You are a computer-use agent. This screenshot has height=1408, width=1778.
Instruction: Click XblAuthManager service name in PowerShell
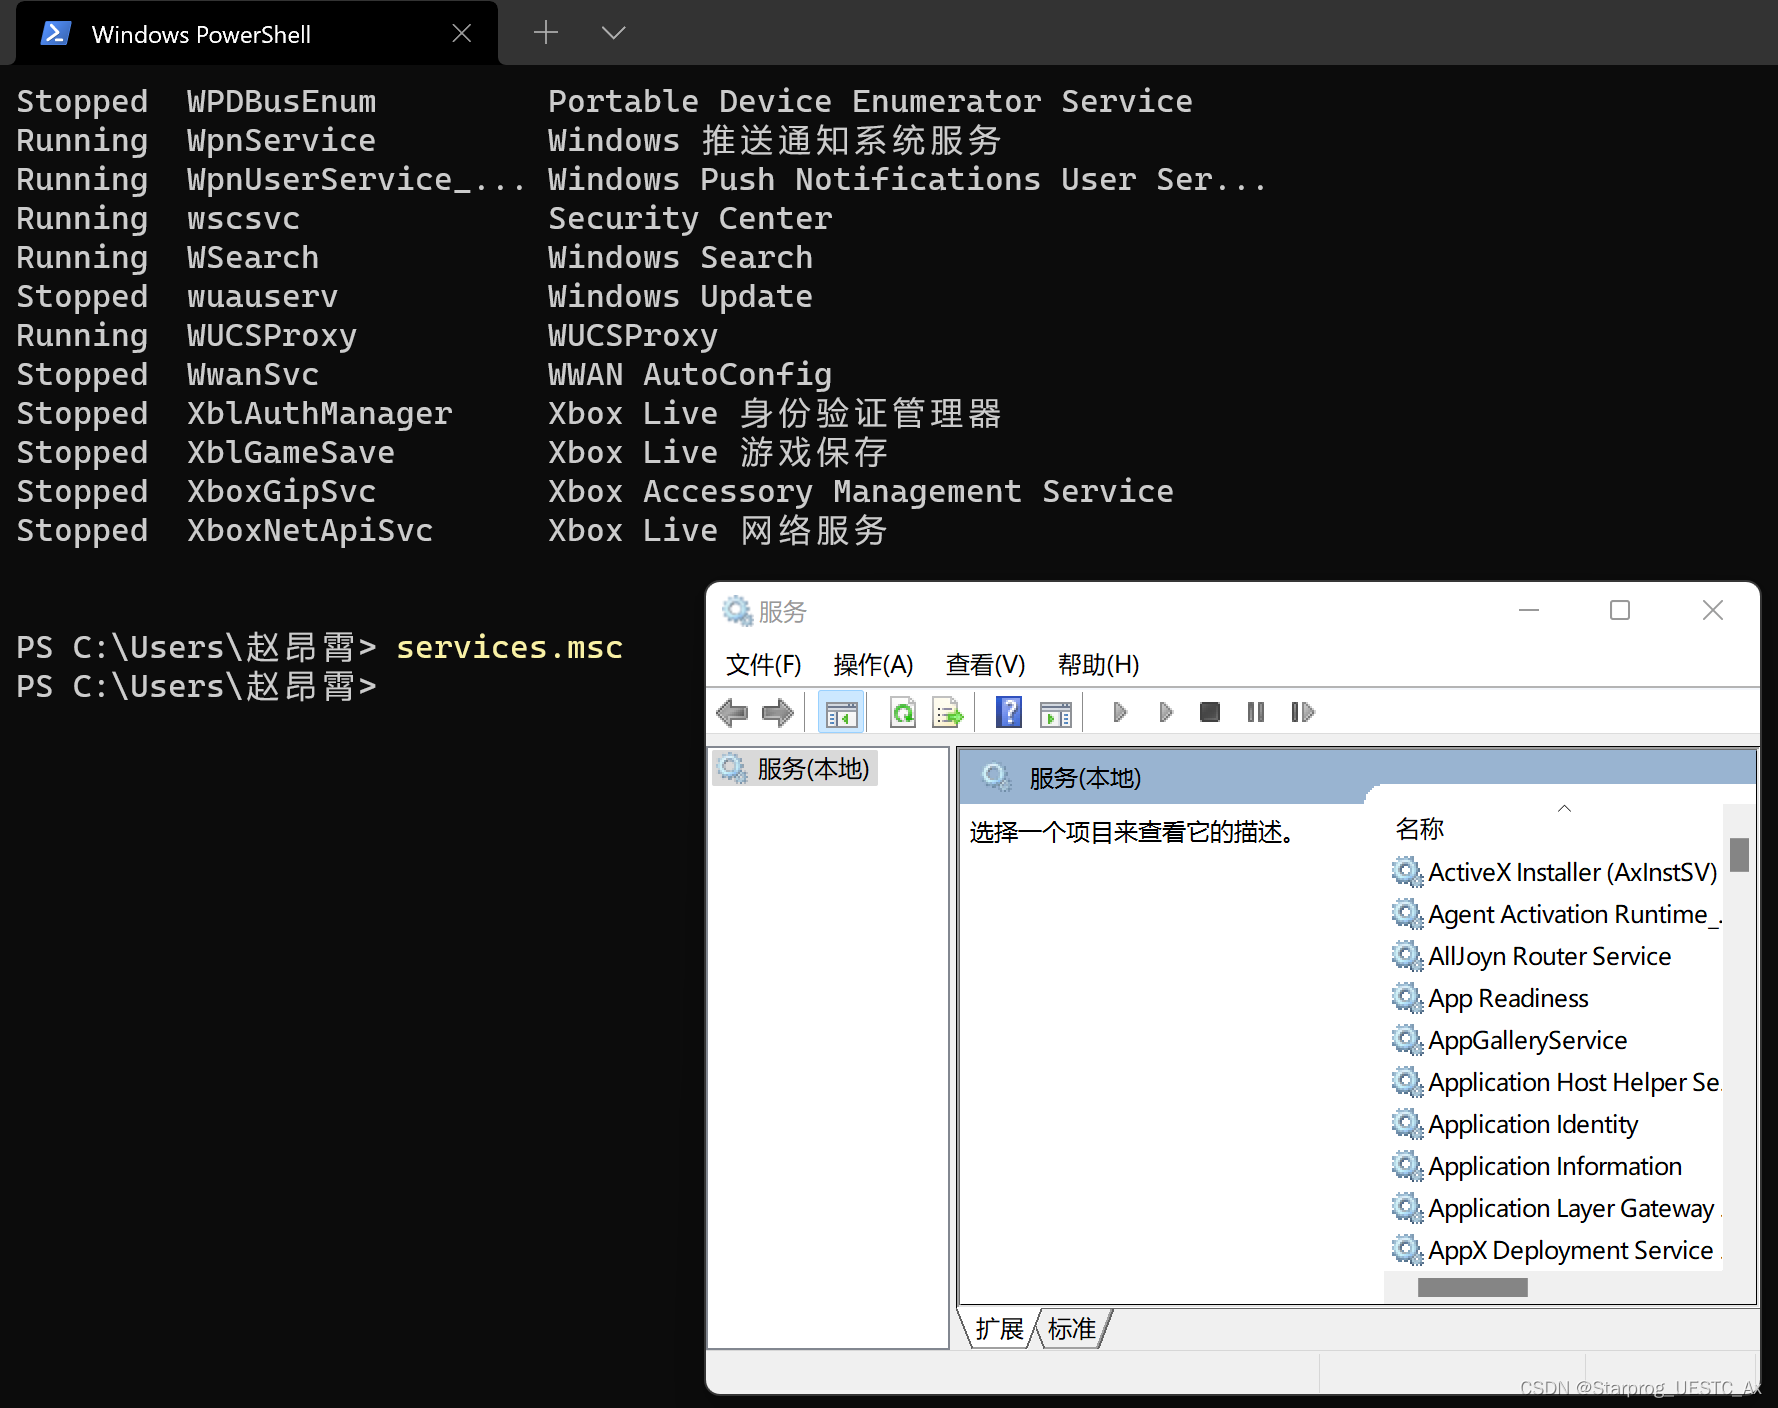tap(319, 413)
